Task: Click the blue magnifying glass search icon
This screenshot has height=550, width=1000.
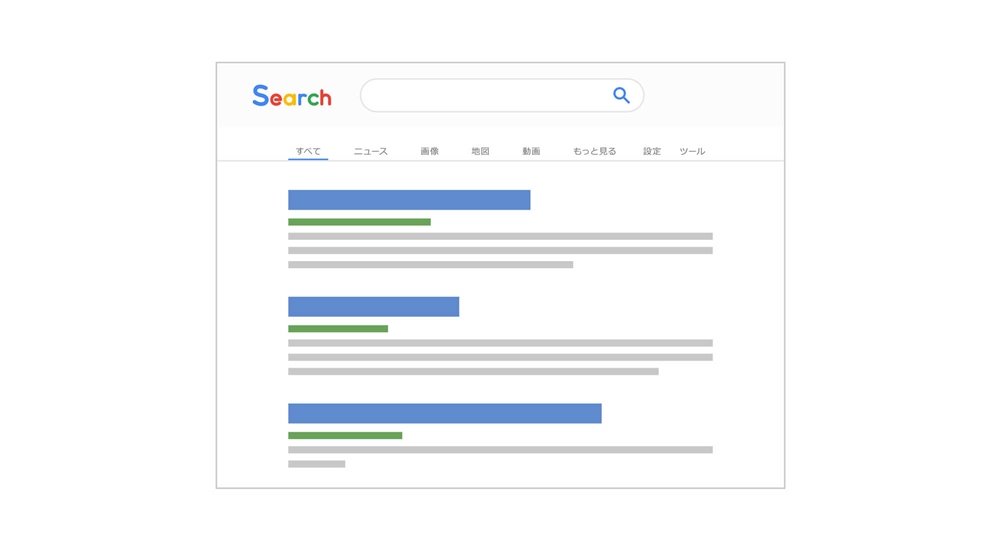Action: pyautogui.click(x=621, y=96)
